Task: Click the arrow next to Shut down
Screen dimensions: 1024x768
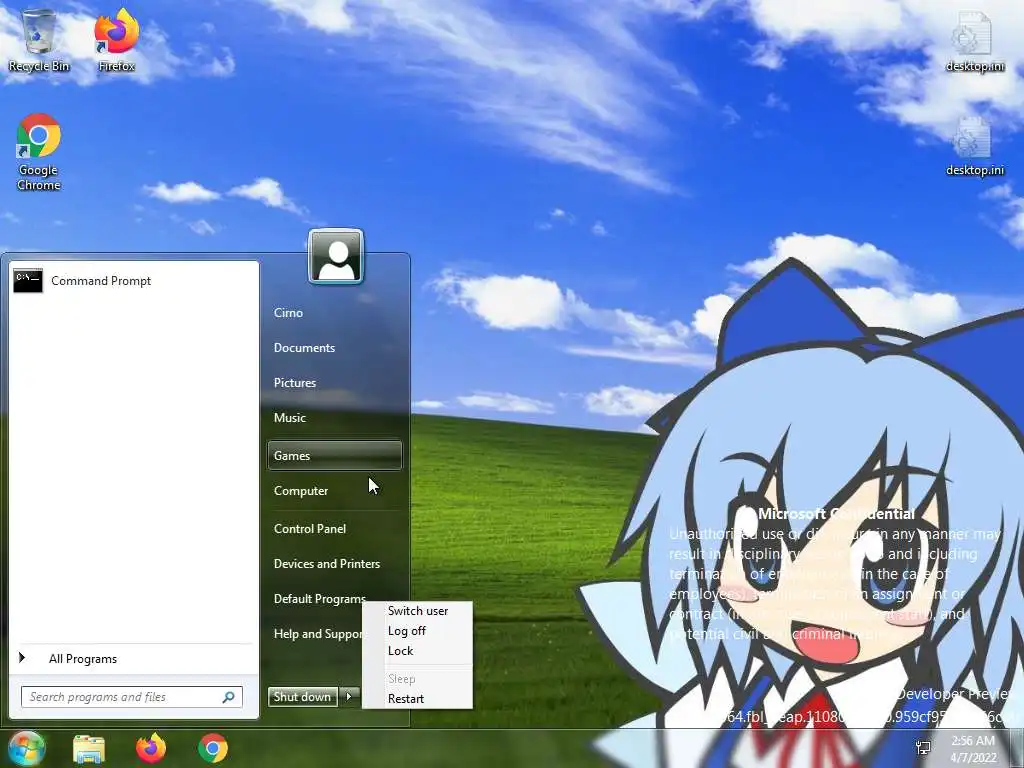Action: 349,697
